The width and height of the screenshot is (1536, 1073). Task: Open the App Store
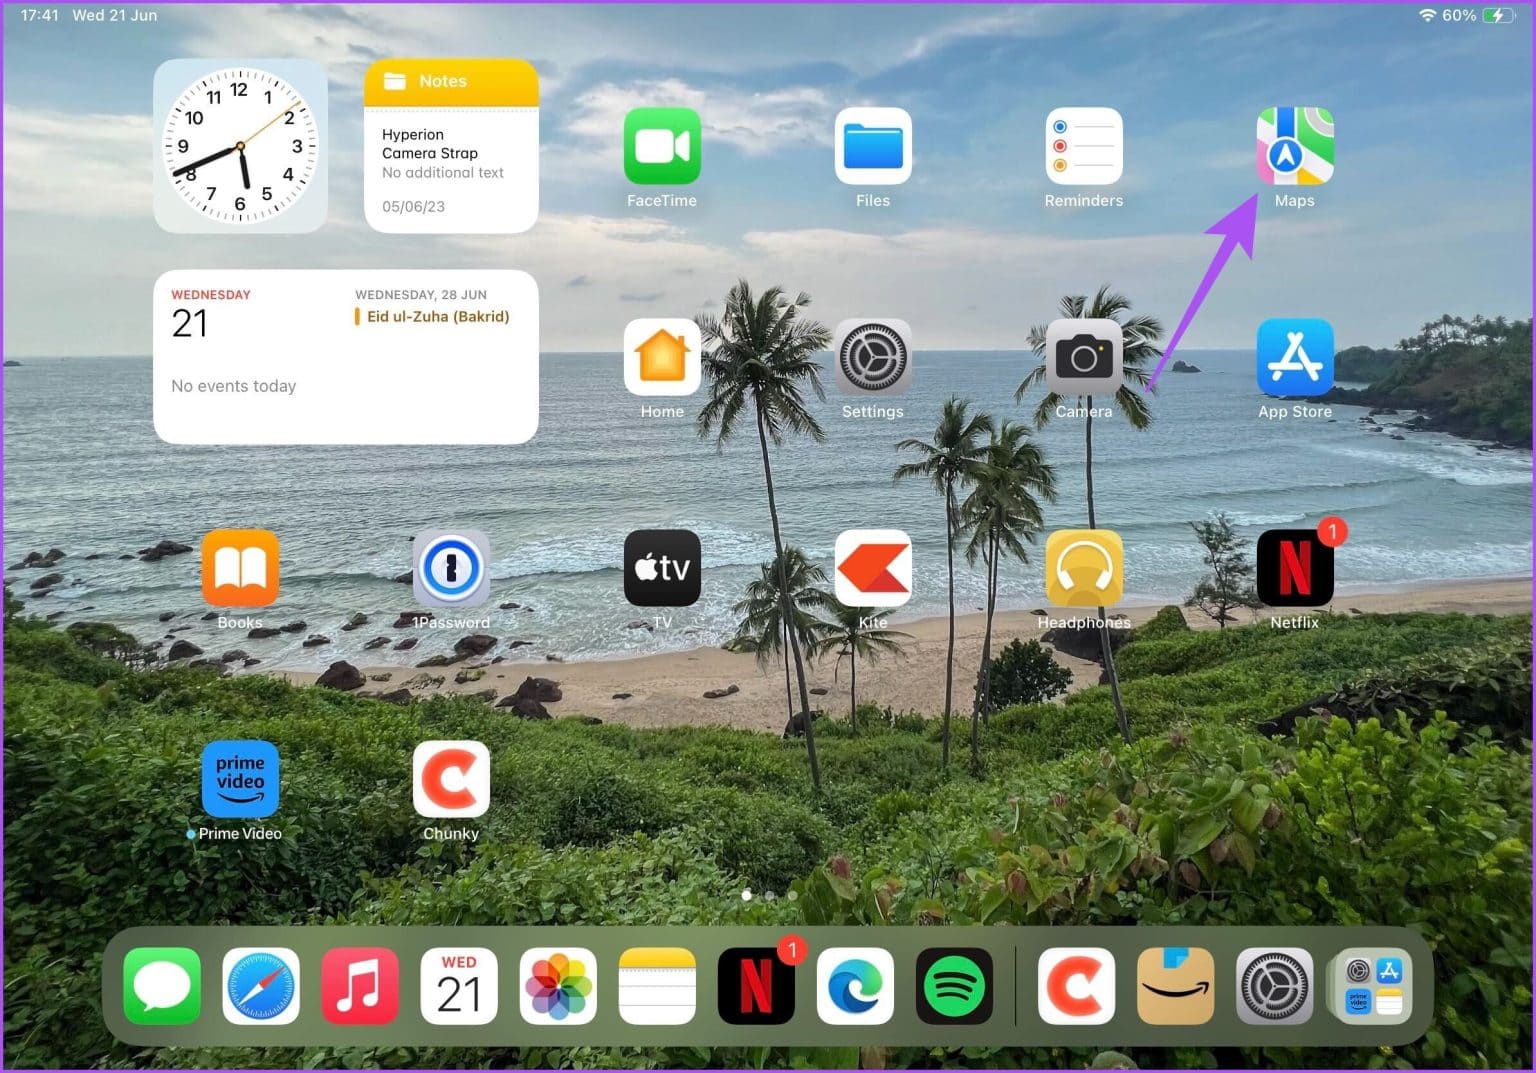[1295, 357]
